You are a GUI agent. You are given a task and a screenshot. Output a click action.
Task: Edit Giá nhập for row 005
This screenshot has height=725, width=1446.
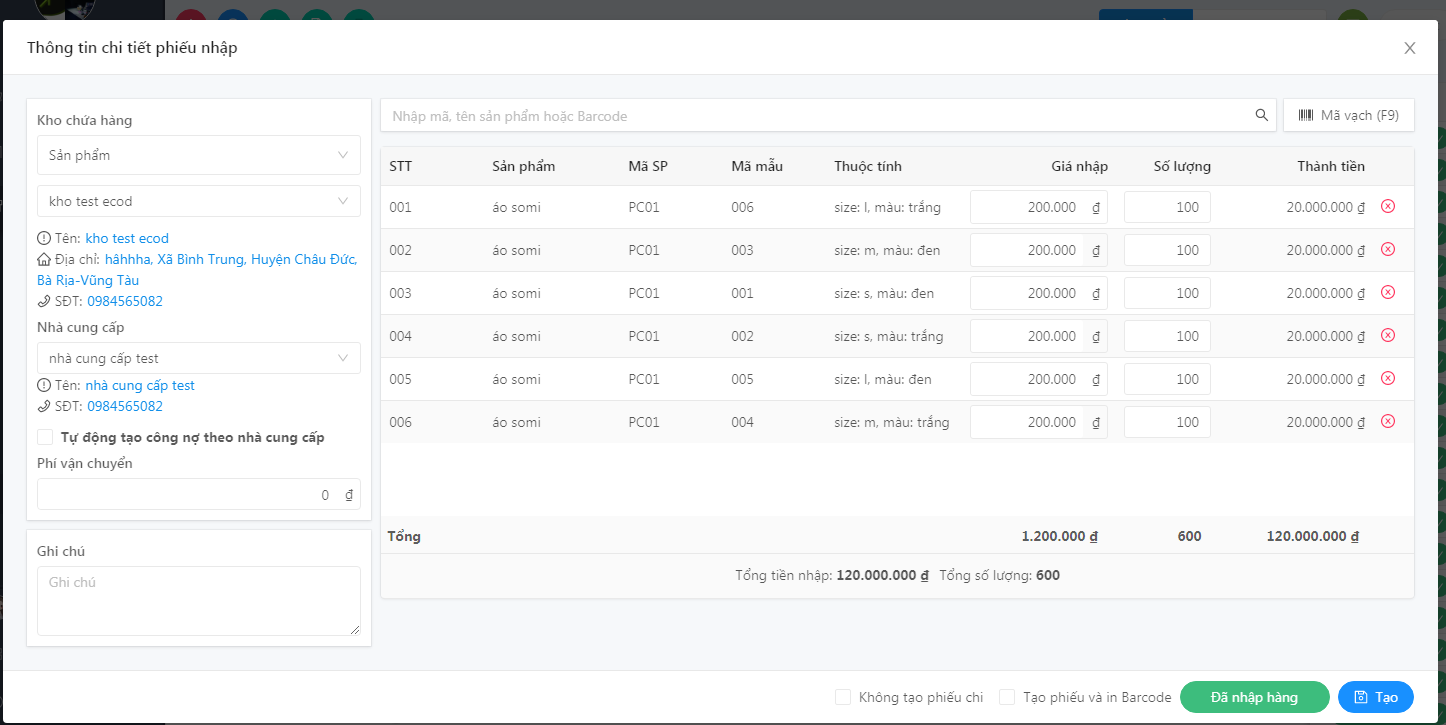[x=1039, y=379]
